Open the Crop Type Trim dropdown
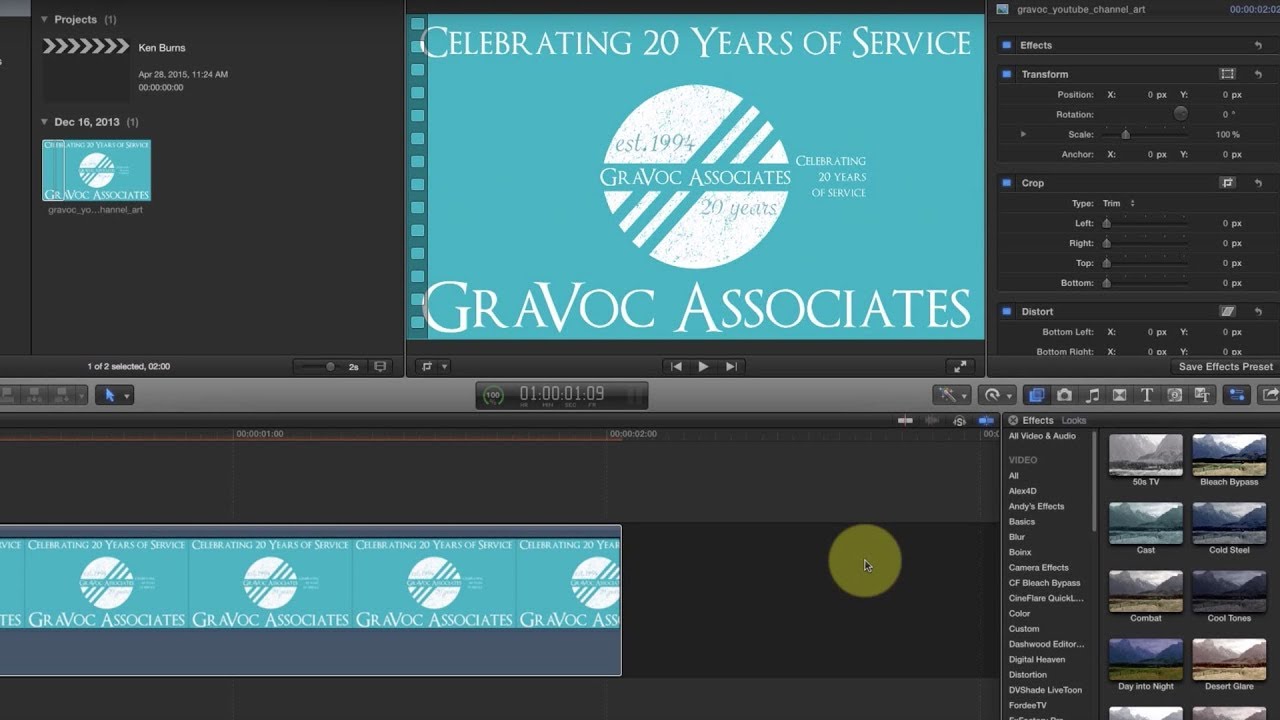This screenshot has width=1280, height=720. [x=1119, y=203]
